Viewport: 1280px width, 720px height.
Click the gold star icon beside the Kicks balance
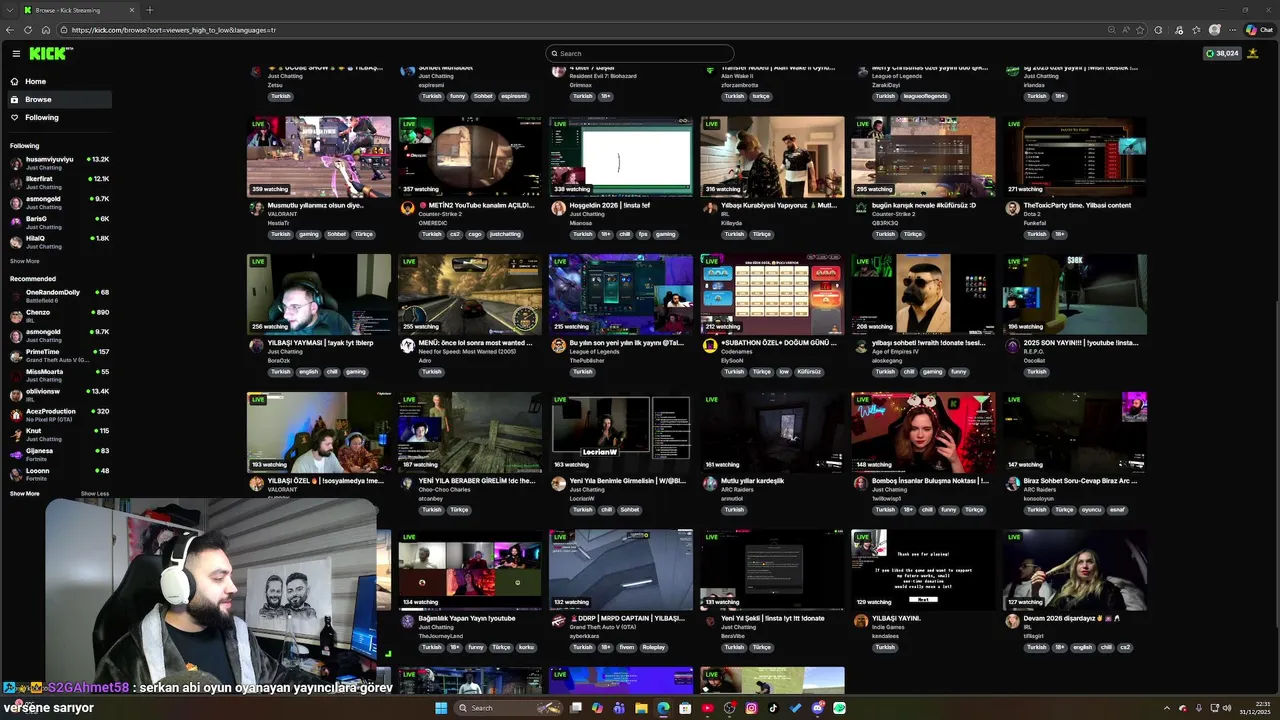(x=1253, y=53)
